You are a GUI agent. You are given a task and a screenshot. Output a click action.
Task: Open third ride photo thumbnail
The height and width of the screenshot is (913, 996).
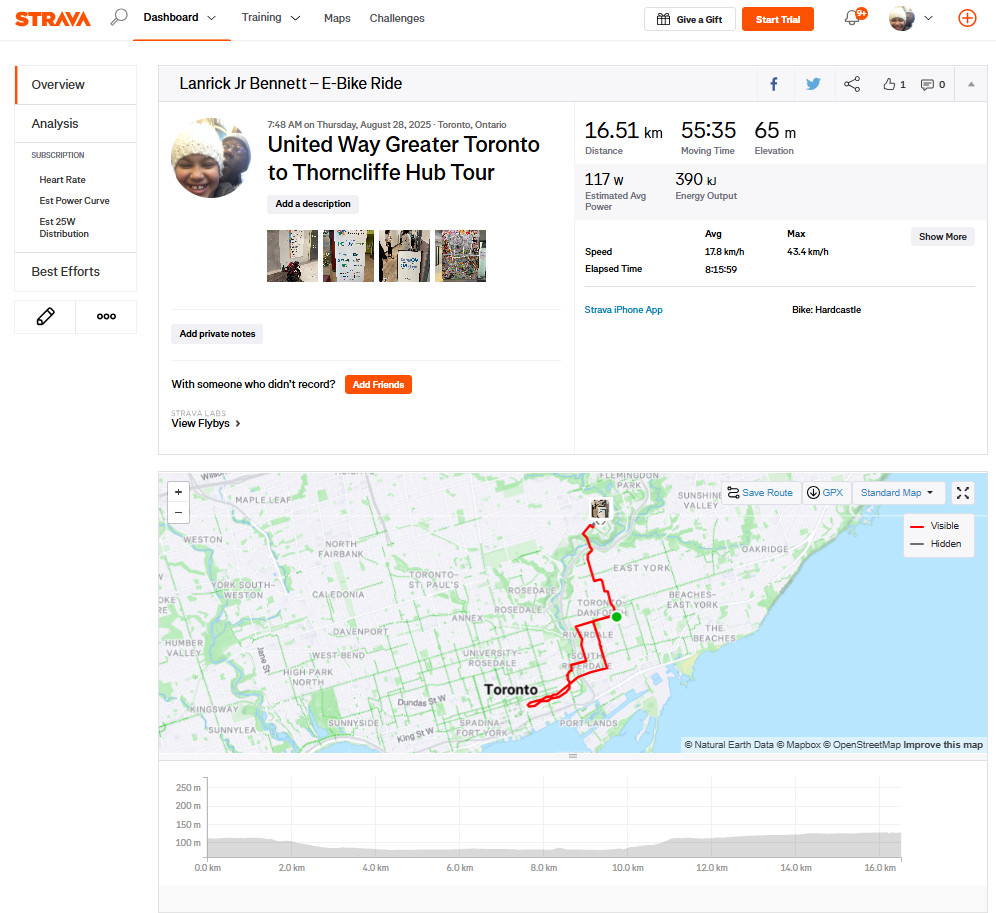[404, 255]
